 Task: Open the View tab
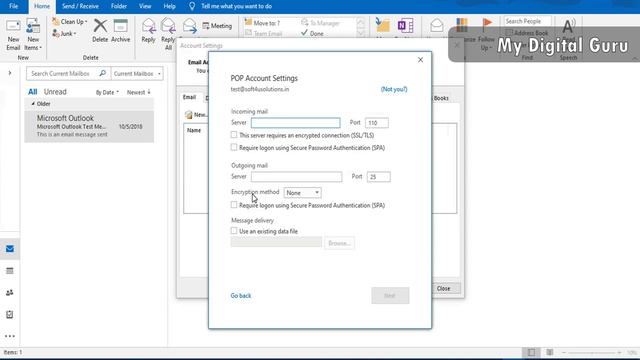[x=145, y=6]
